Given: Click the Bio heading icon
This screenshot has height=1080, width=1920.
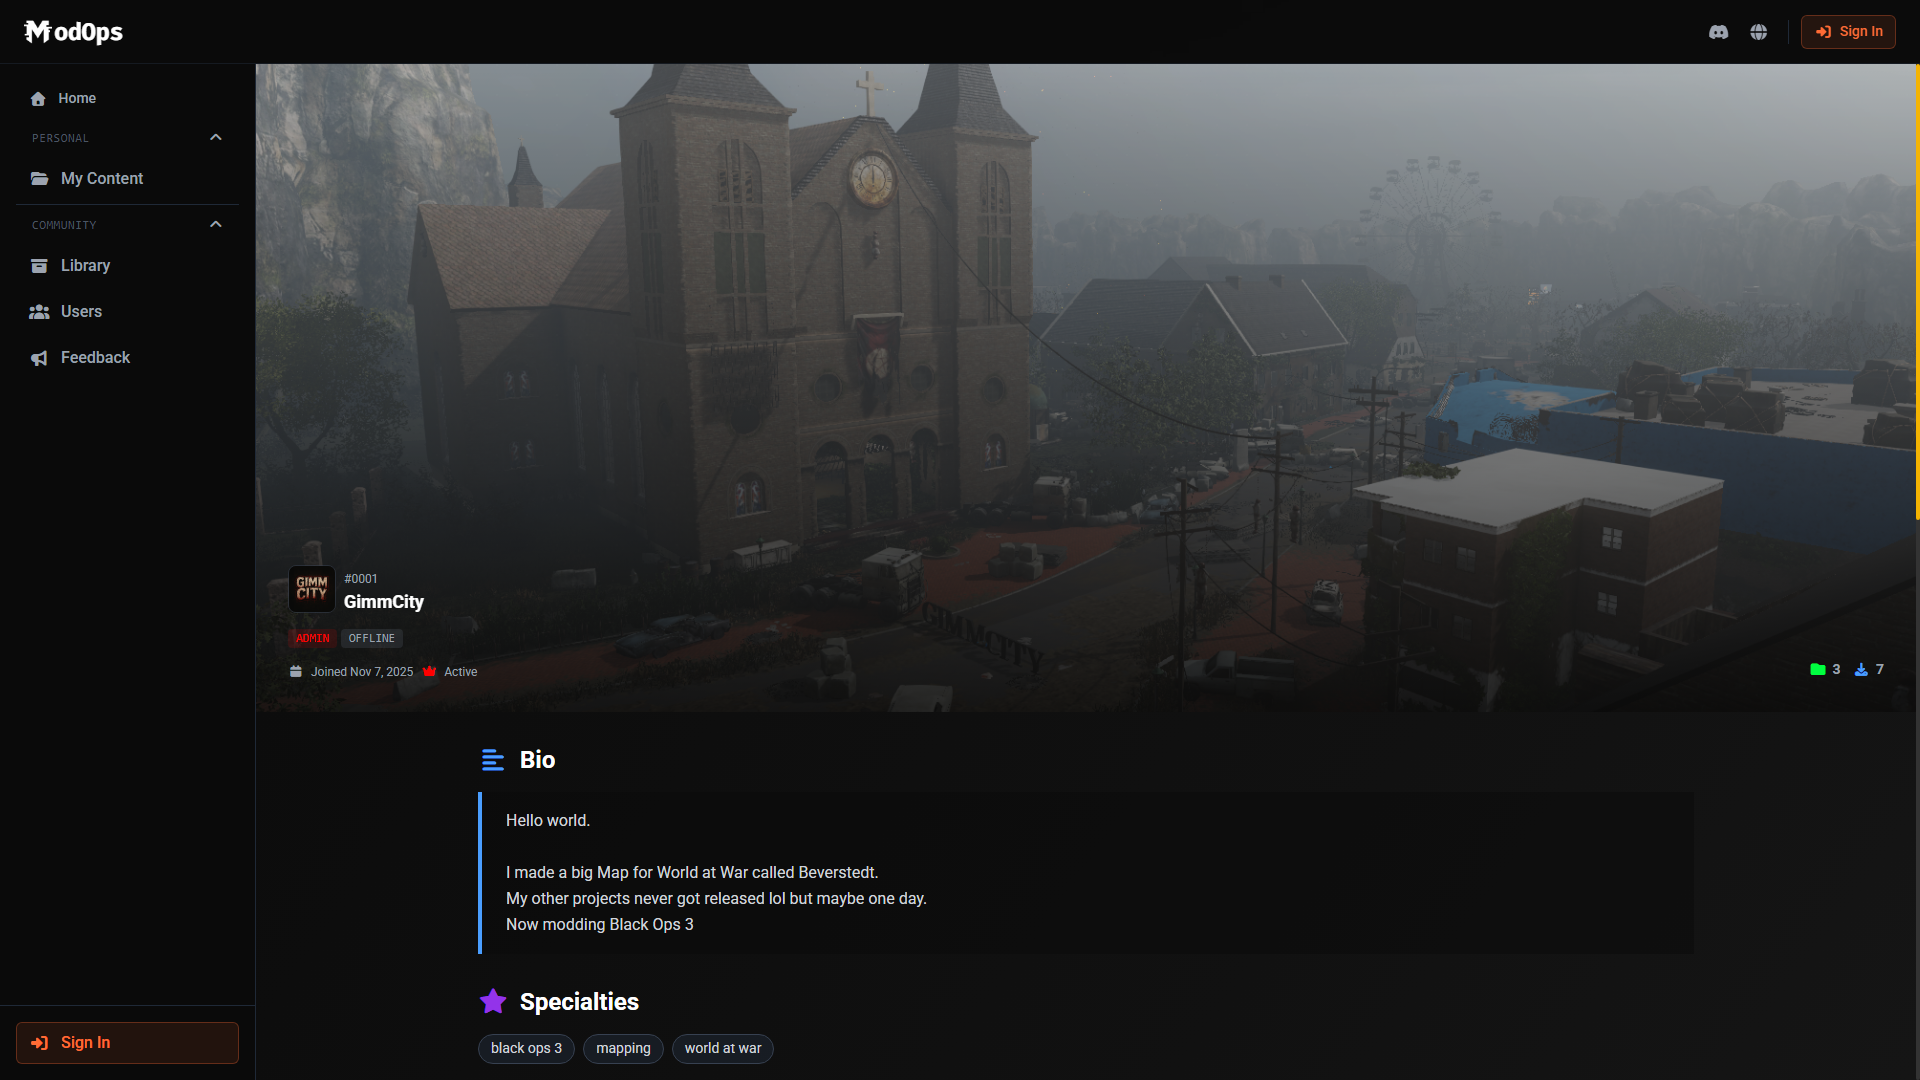Looking at the screenshot, I should [493, 760].
